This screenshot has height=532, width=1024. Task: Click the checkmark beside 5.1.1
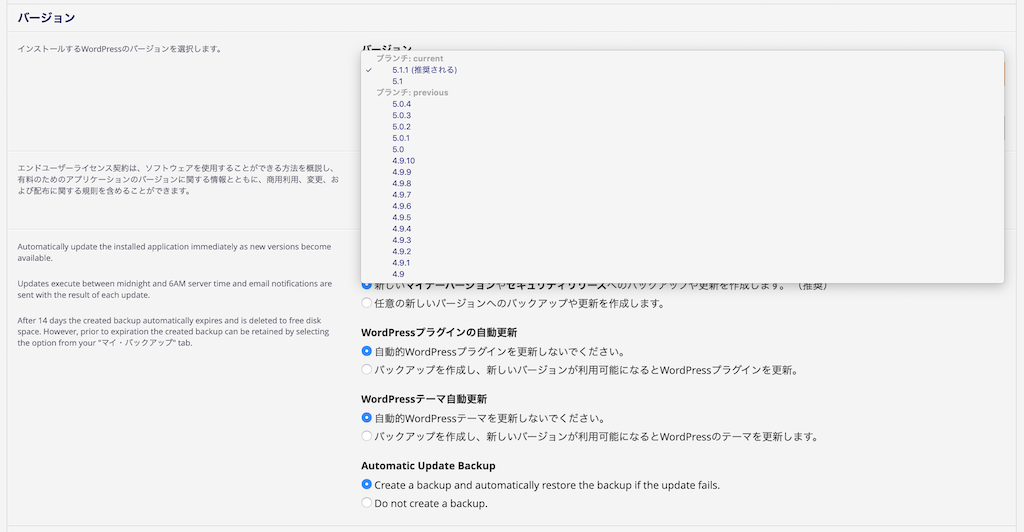[x=369, y=70]
